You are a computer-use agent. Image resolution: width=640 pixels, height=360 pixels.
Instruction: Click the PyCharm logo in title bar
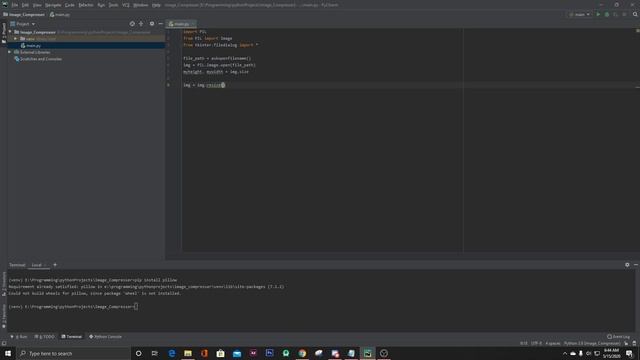click(5, 5)
